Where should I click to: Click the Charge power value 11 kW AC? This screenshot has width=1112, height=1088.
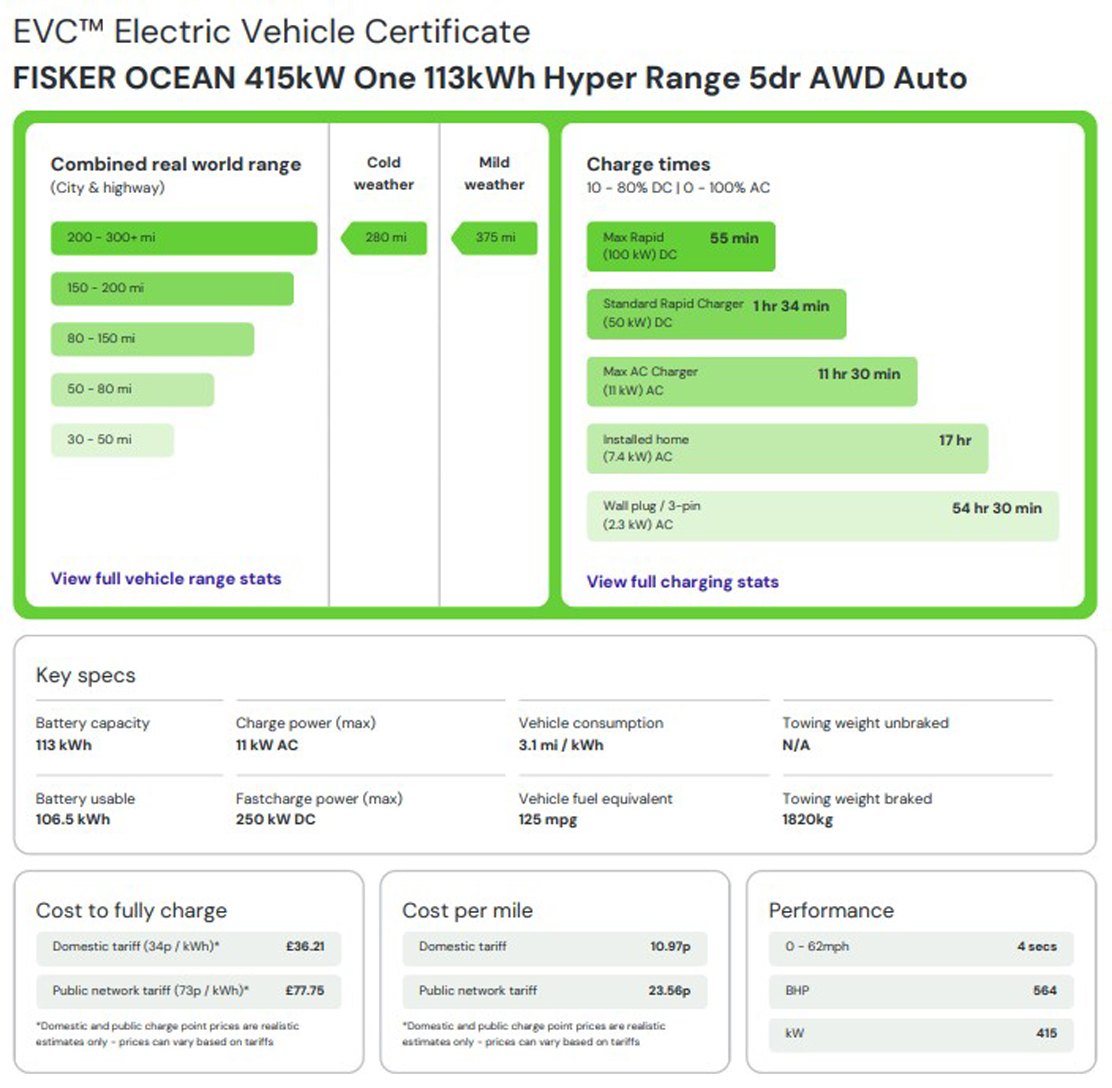[267, 745]
